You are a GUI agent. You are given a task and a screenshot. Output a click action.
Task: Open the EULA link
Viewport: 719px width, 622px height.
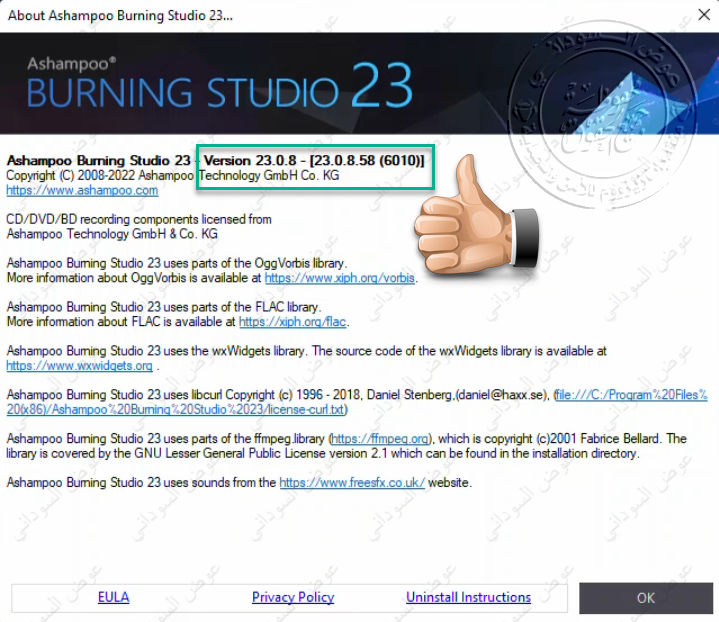pyautogui.click(x=113, y=597)
